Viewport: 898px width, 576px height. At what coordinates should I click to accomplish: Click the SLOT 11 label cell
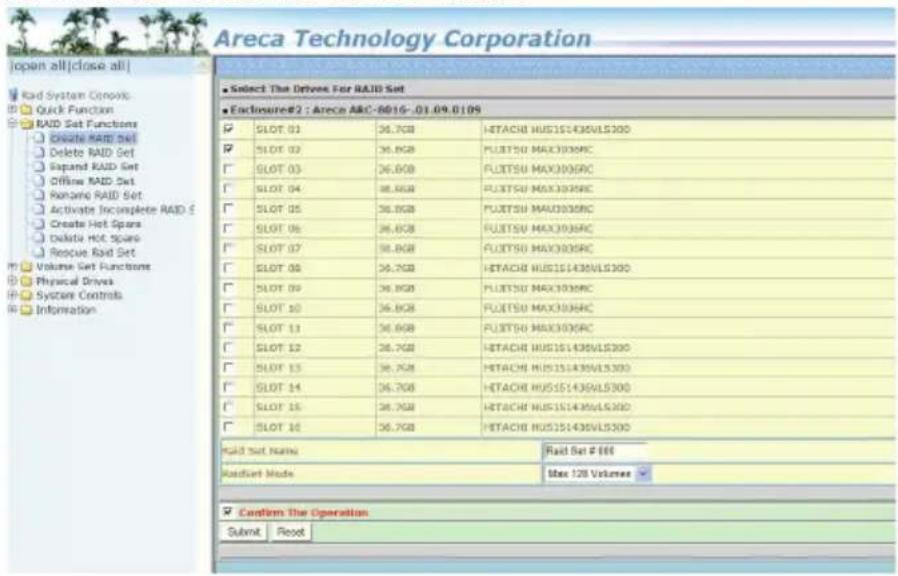tap(314, 328)
